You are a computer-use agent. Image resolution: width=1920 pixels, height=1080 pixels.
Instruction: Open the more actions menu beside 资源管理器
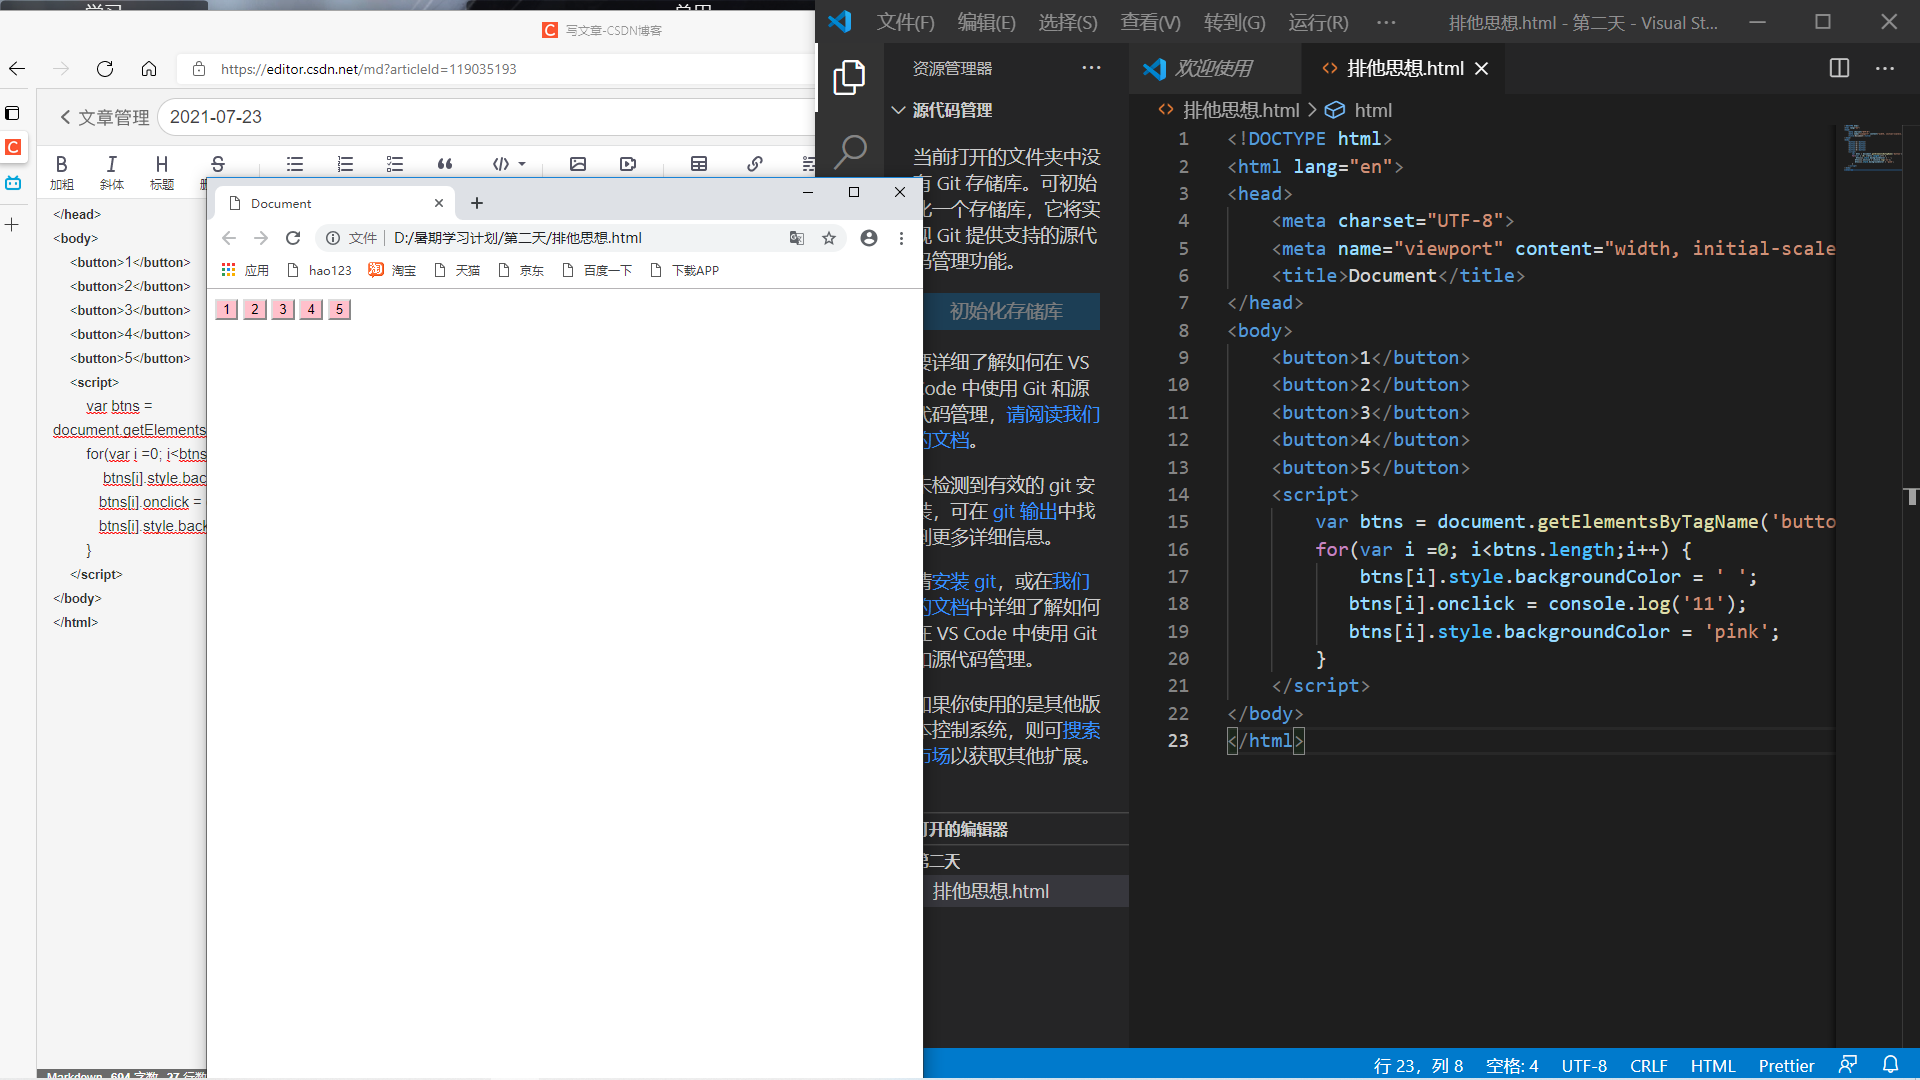pos(1091,68)
